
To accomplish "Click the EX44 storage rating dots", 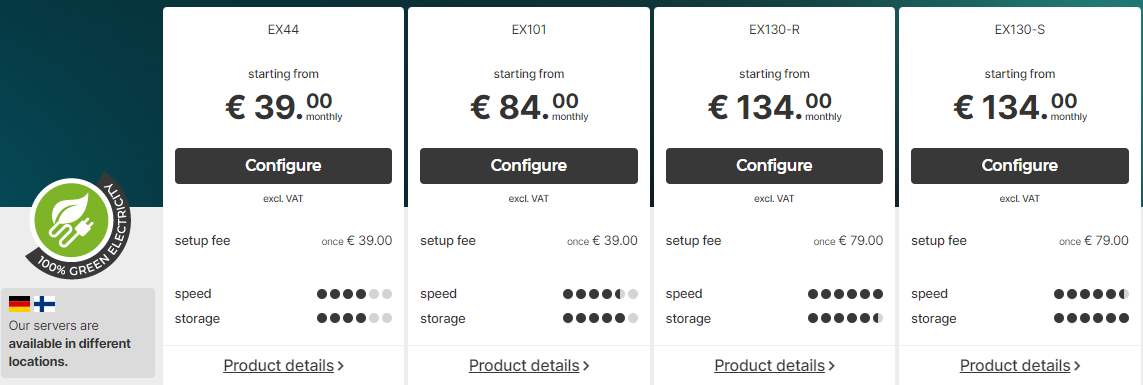I will [x=354, y=319].
